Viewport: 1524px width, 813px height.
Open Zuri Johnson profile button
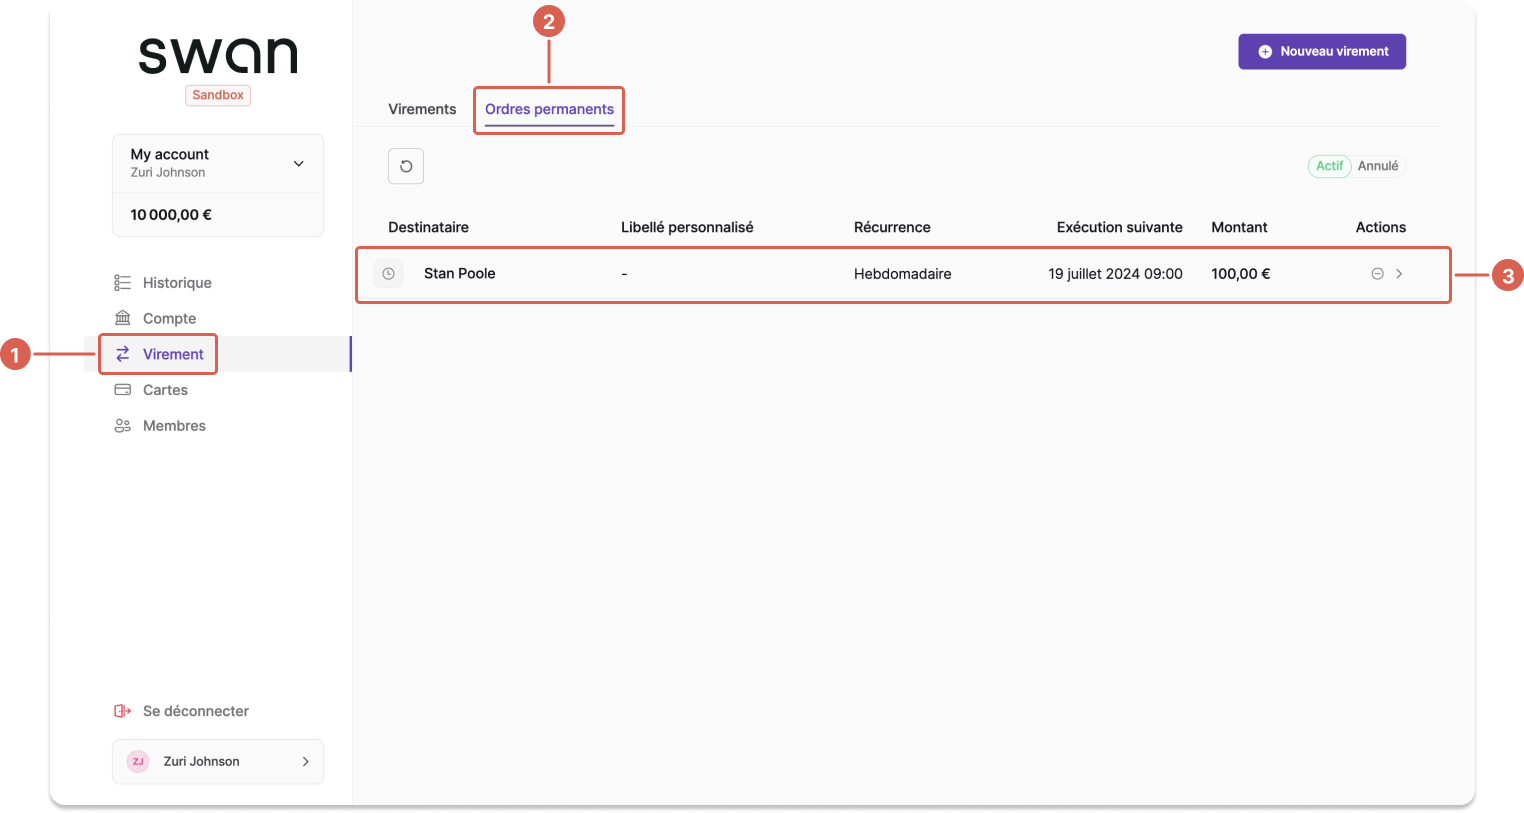point(218,762)
